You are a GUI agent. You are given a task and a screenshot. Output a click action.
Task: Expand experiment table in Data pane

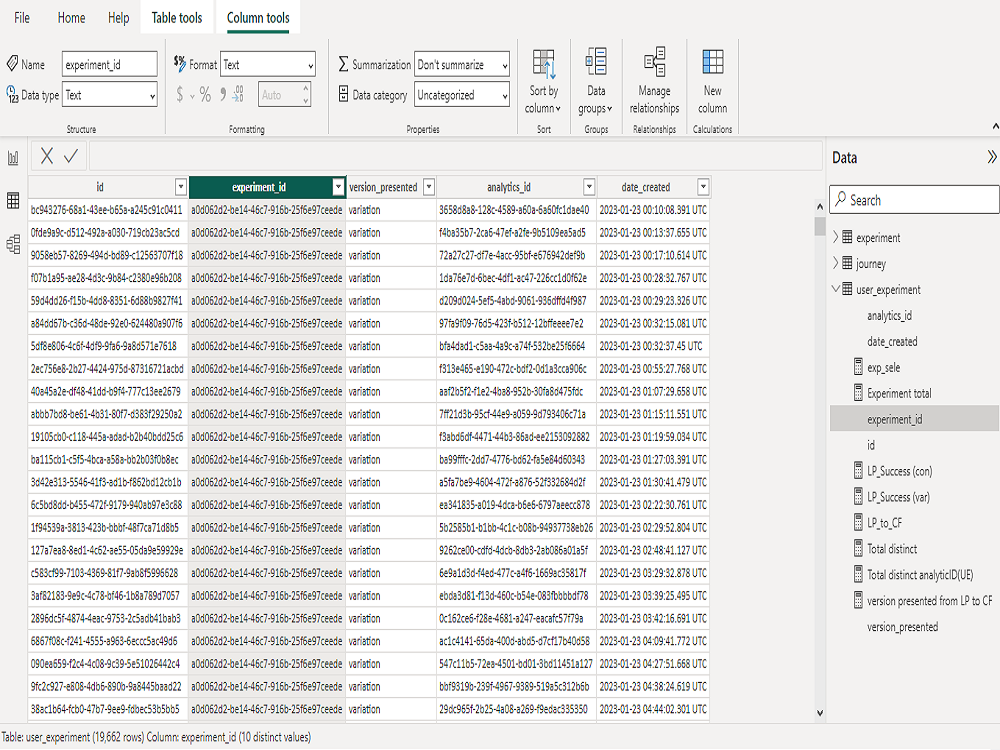pyautogui.click(x=835, y=237)
